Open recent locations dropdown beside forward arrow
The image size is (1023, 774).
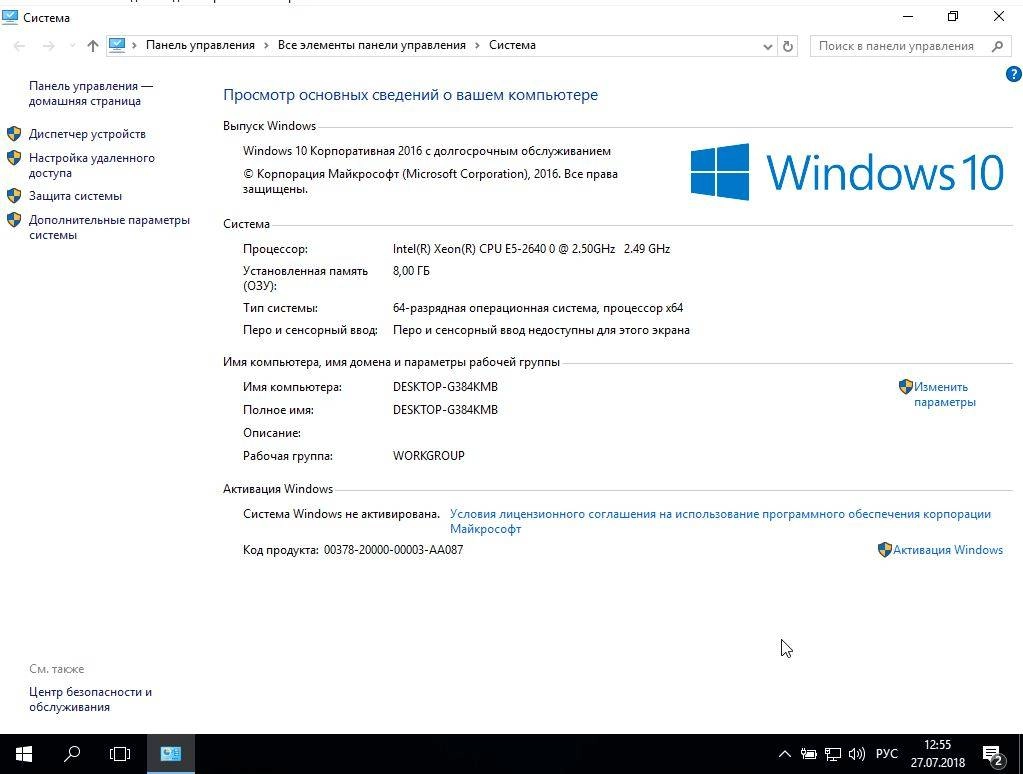click(x=72, y=46)
